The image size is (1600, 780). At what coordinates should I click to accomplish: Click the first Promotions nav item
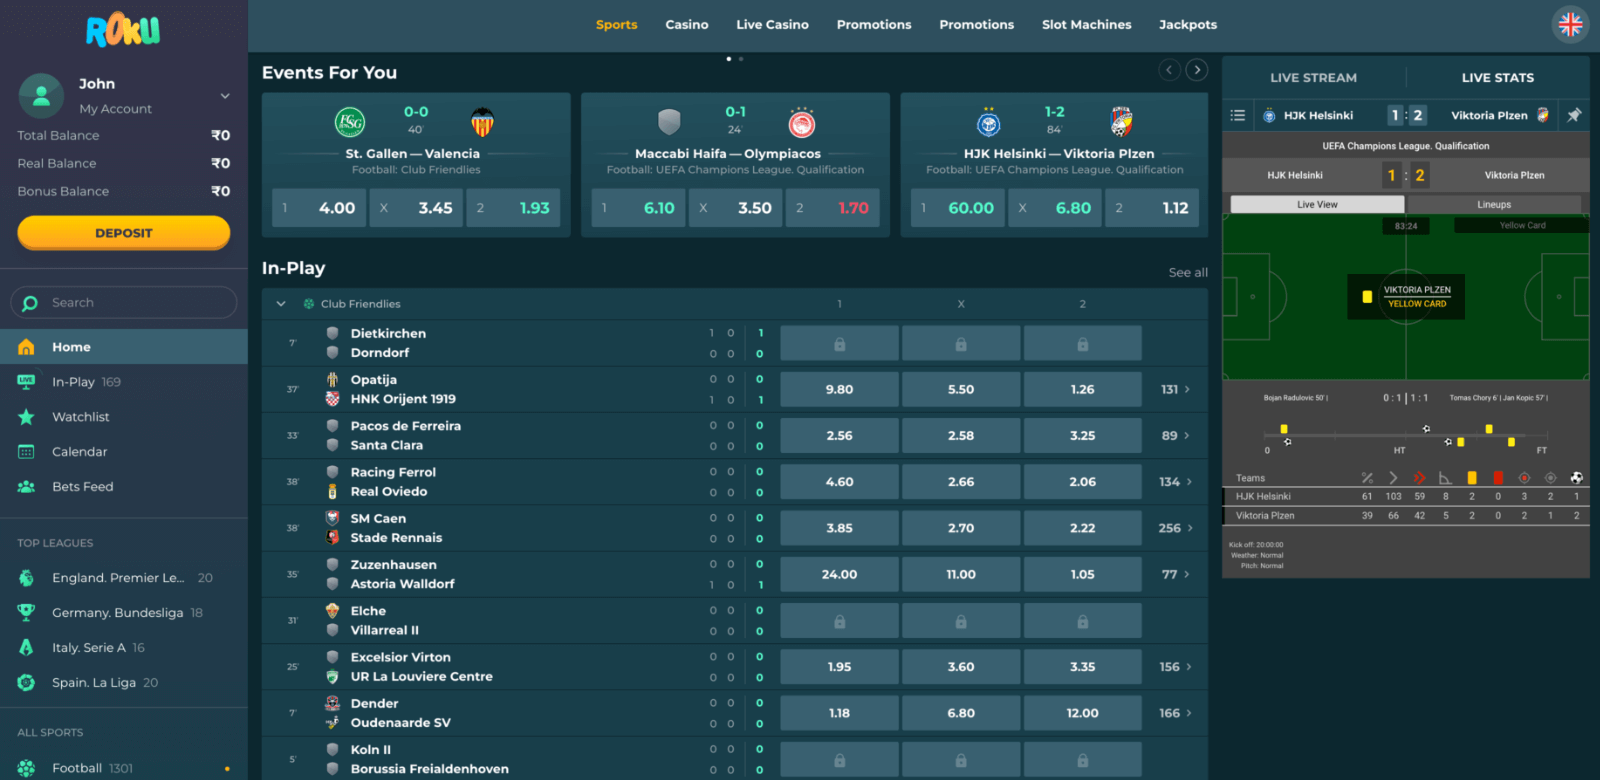874,25
